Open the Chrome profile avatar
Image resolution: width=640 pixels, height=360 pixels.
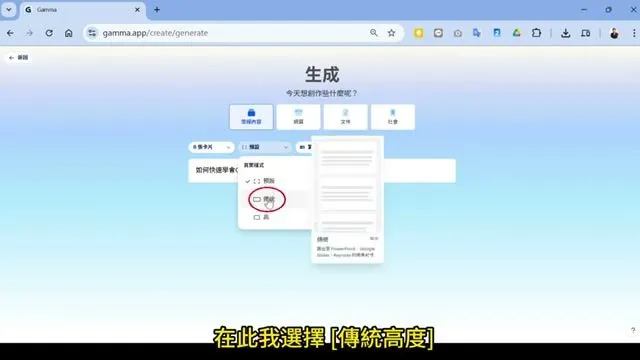pyautogui.click(x=614, y=33)
